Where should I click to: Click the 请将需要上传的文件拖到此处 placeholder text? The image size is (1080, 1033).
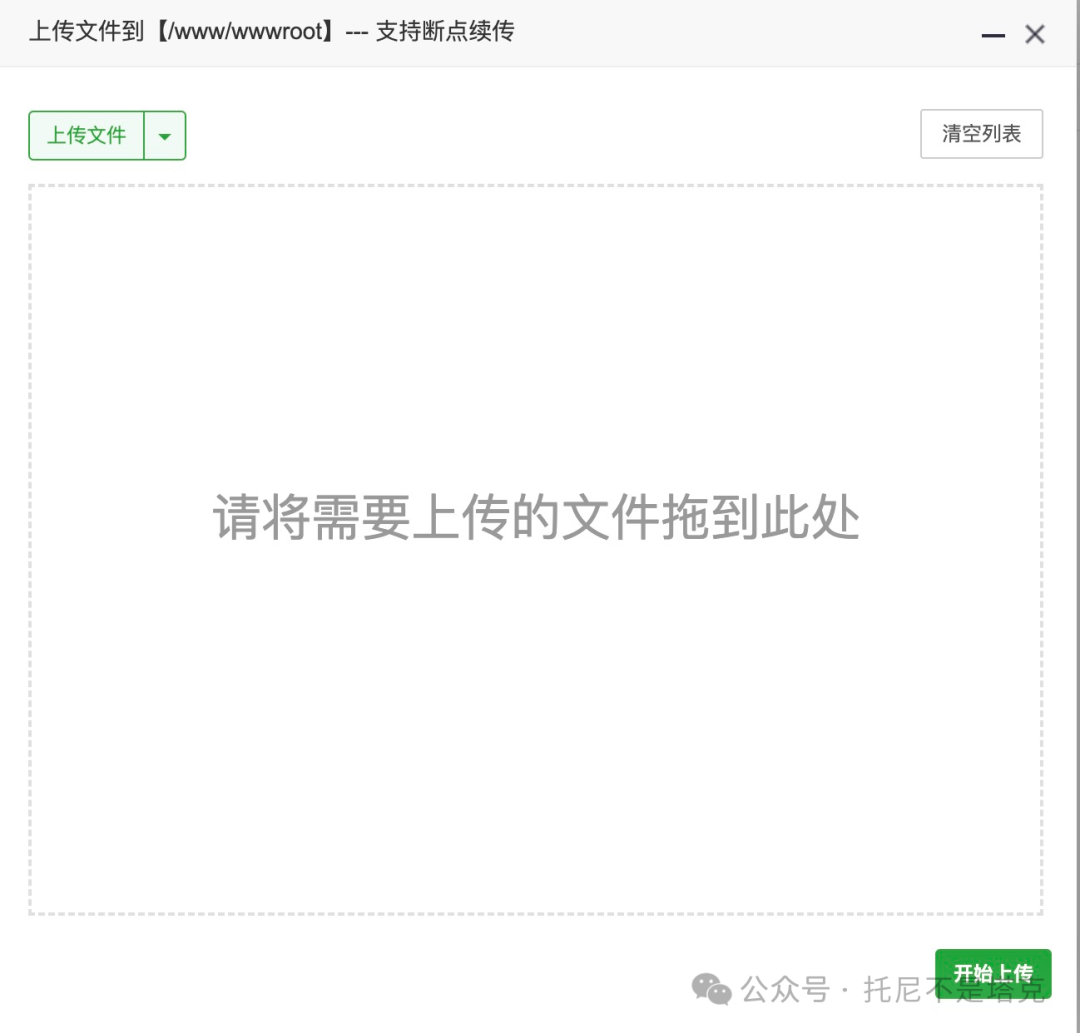click(x=536, y=517)
